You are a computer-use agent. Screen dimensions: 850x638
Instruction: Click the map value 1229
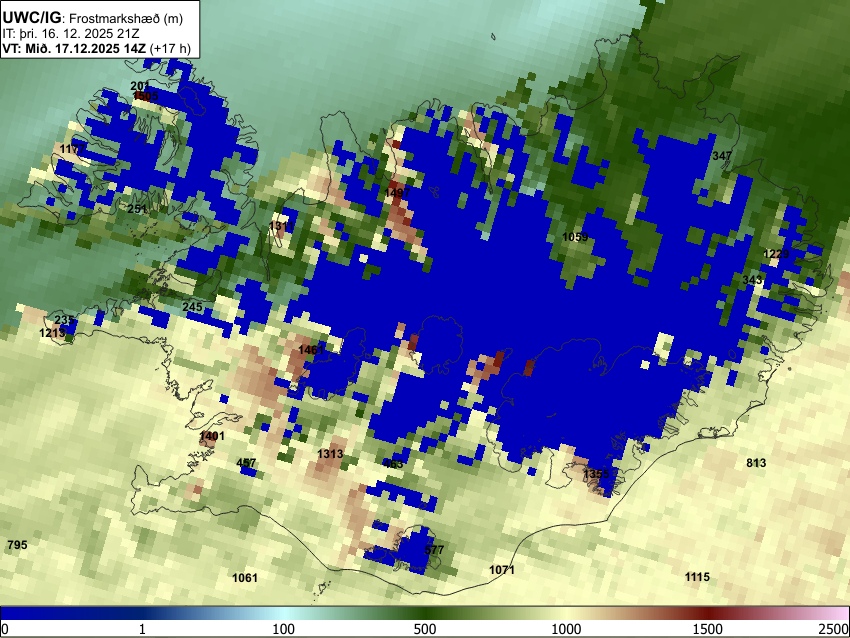coord(776,254)
